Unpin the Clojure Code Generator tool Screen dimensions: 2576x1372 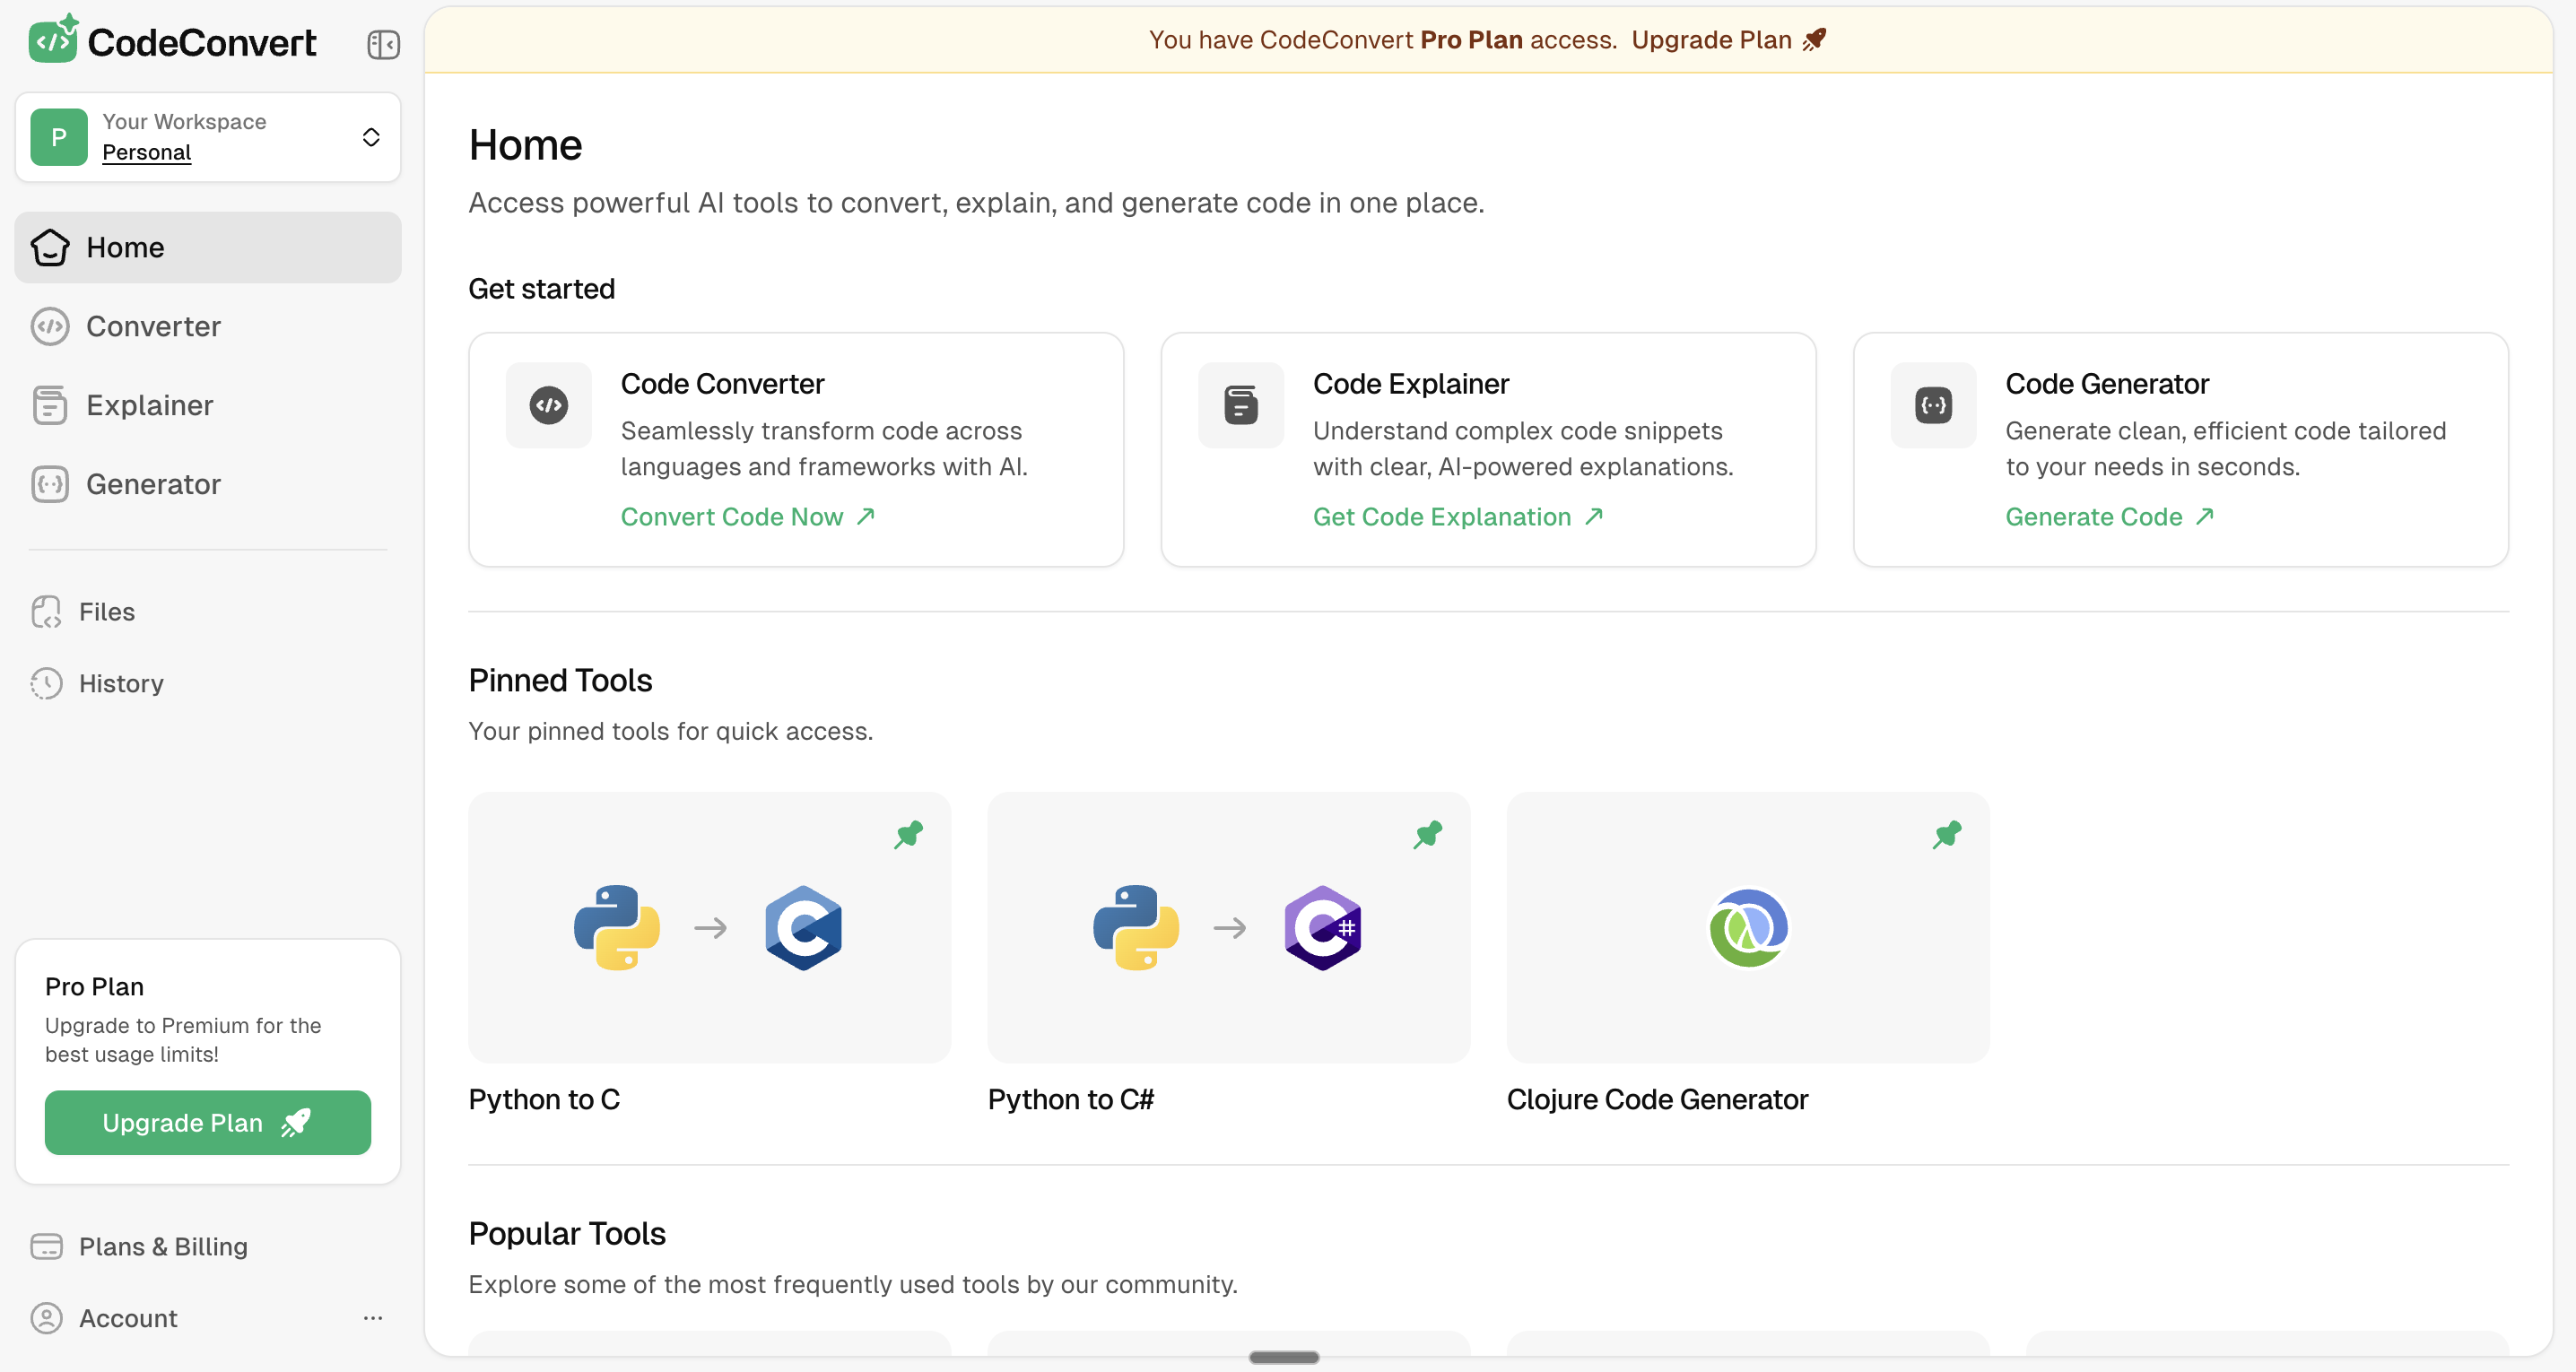tap(1946, 834)
